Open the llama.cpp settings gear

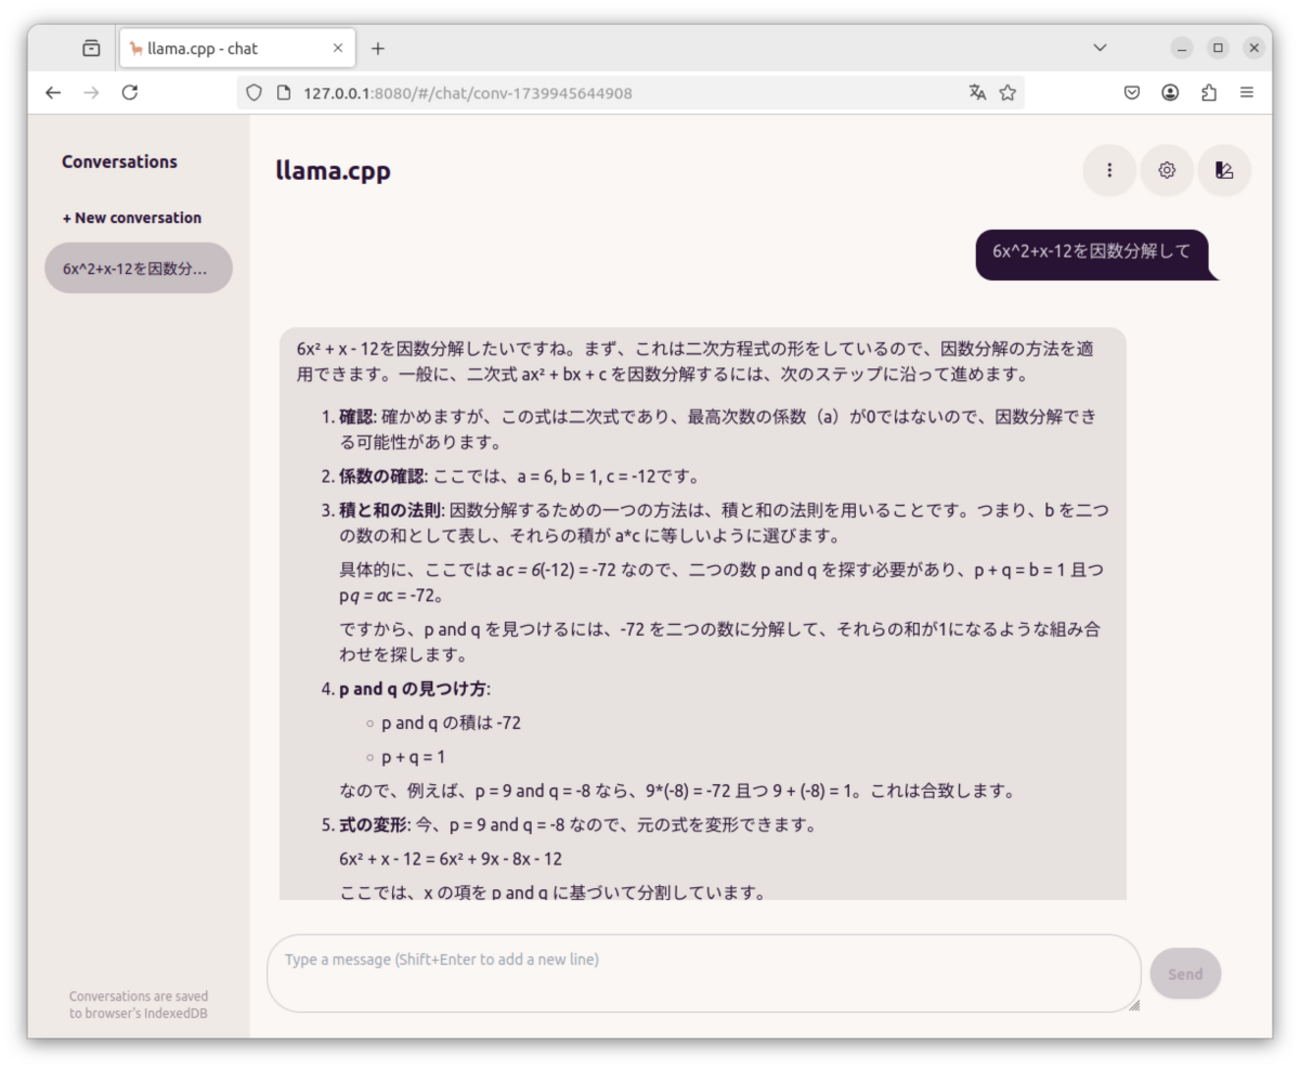tap(1166, 170)
